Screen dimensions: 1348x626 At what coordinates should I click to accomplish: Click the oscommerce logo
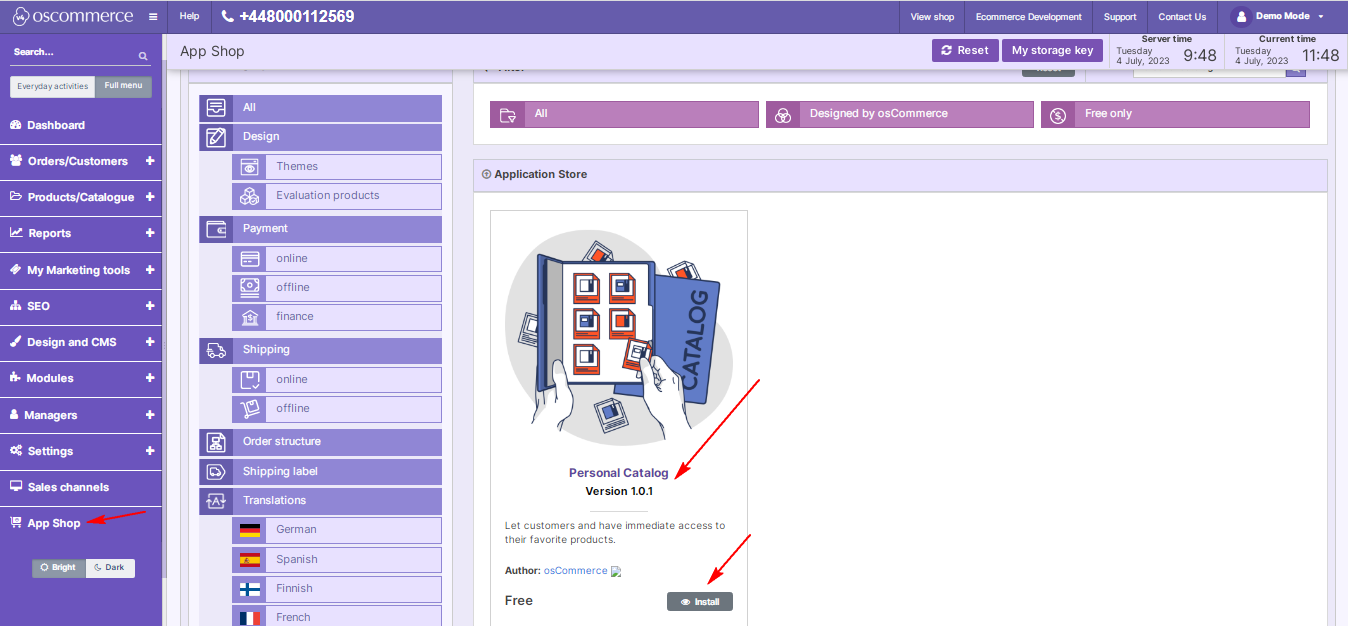tap(72, 16)
